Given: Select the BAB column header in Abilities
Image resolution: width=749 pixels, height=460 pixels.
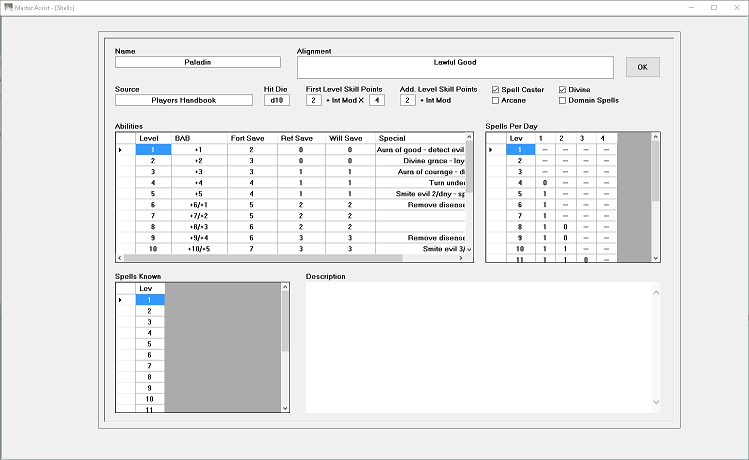Looking at the screenshot, I should pyautogui.click(x=199, y=138).
